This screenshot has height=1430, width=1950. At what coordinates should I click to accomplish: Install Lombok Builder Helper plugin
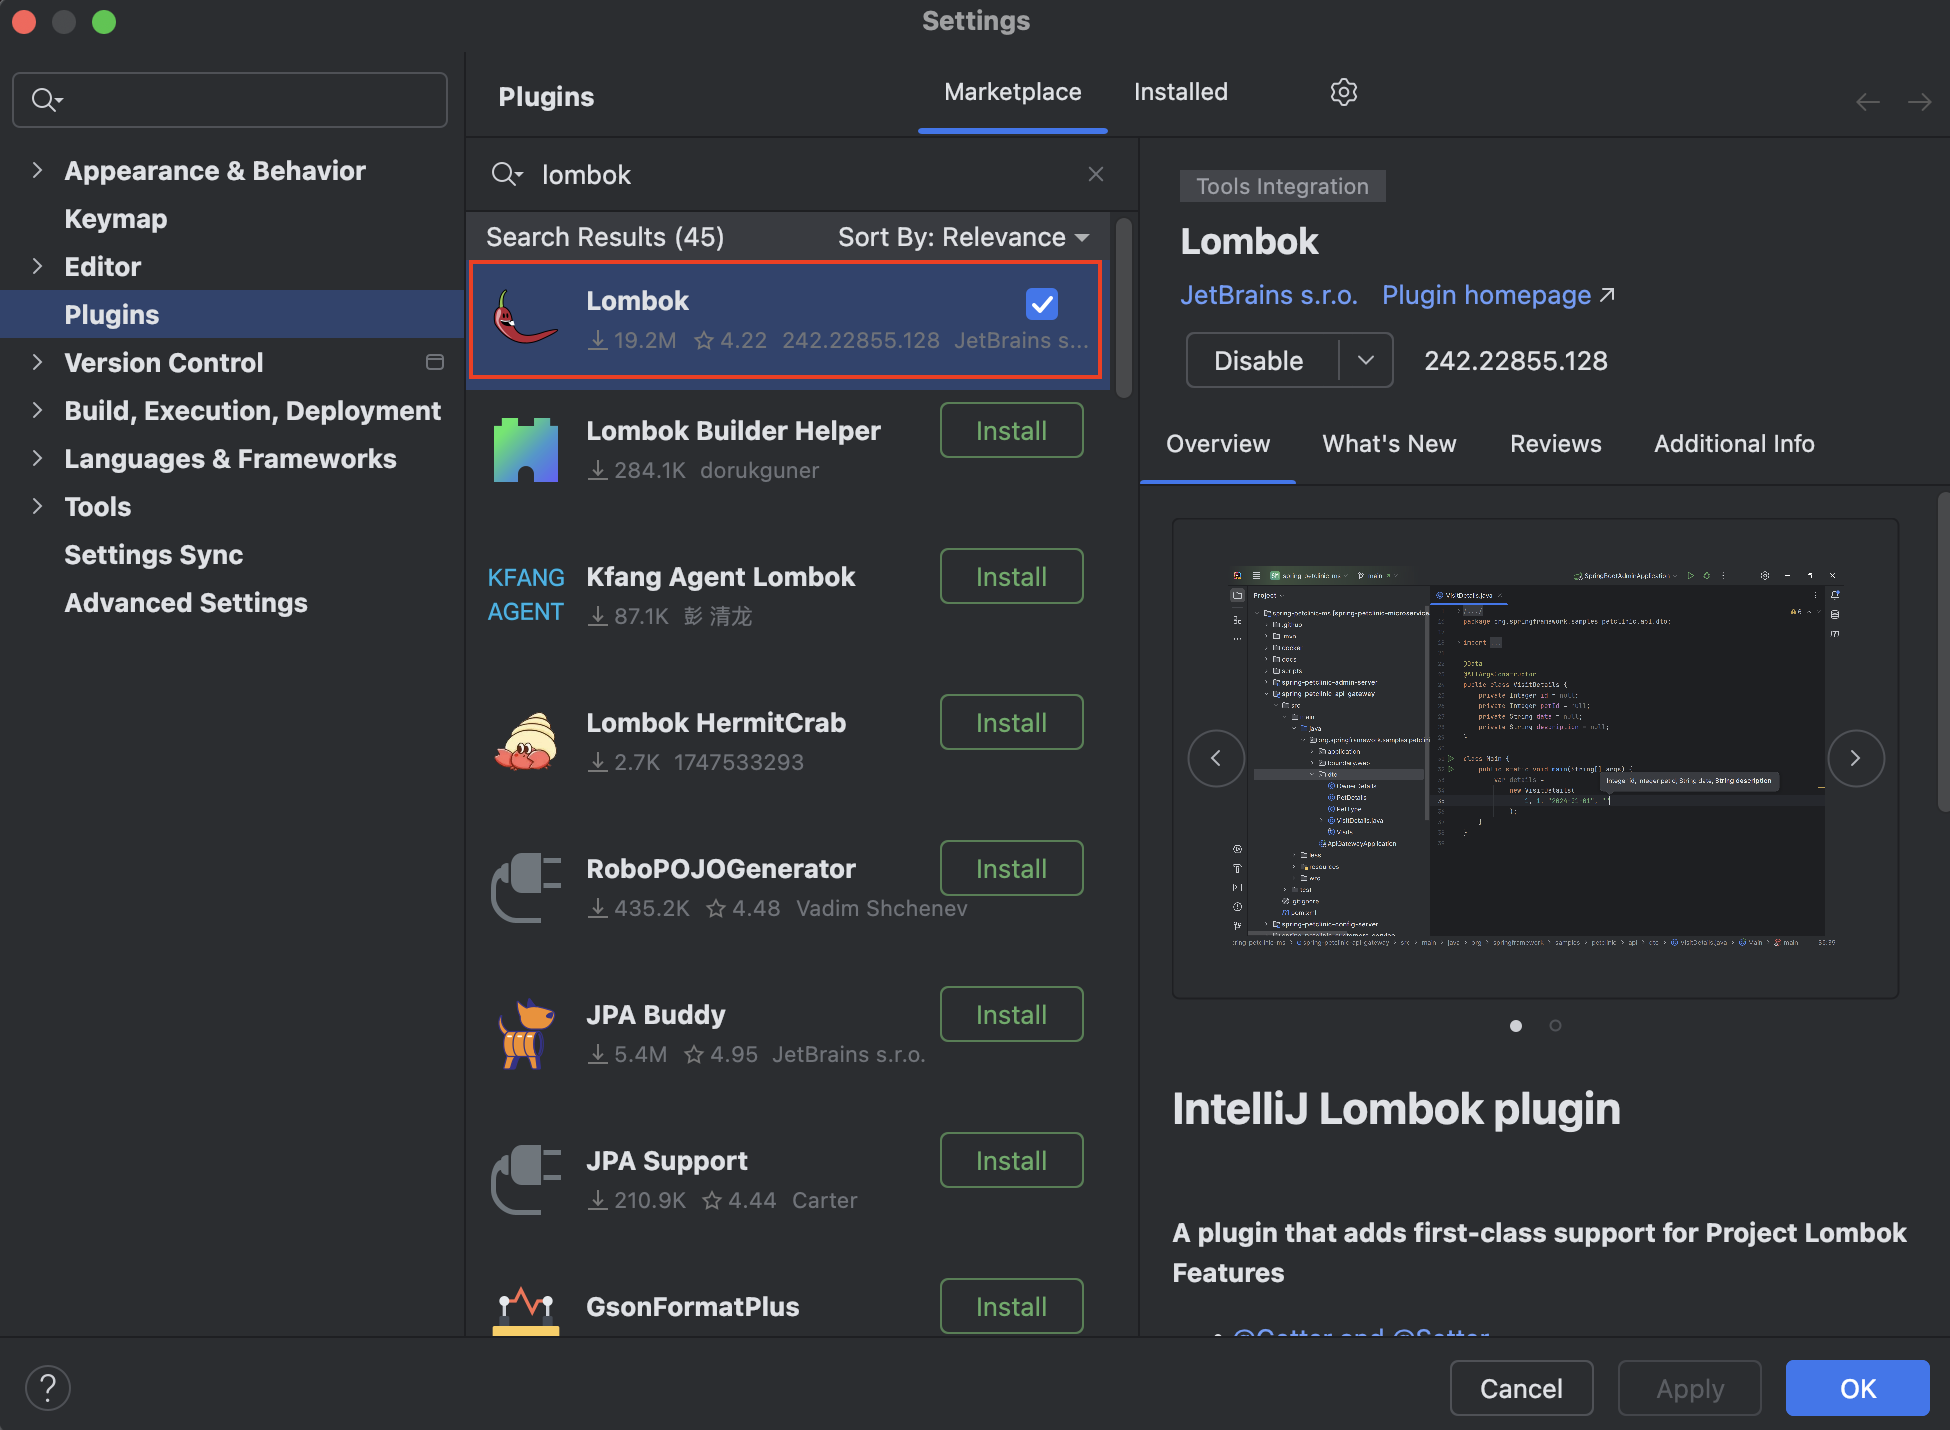point(1011,430)
